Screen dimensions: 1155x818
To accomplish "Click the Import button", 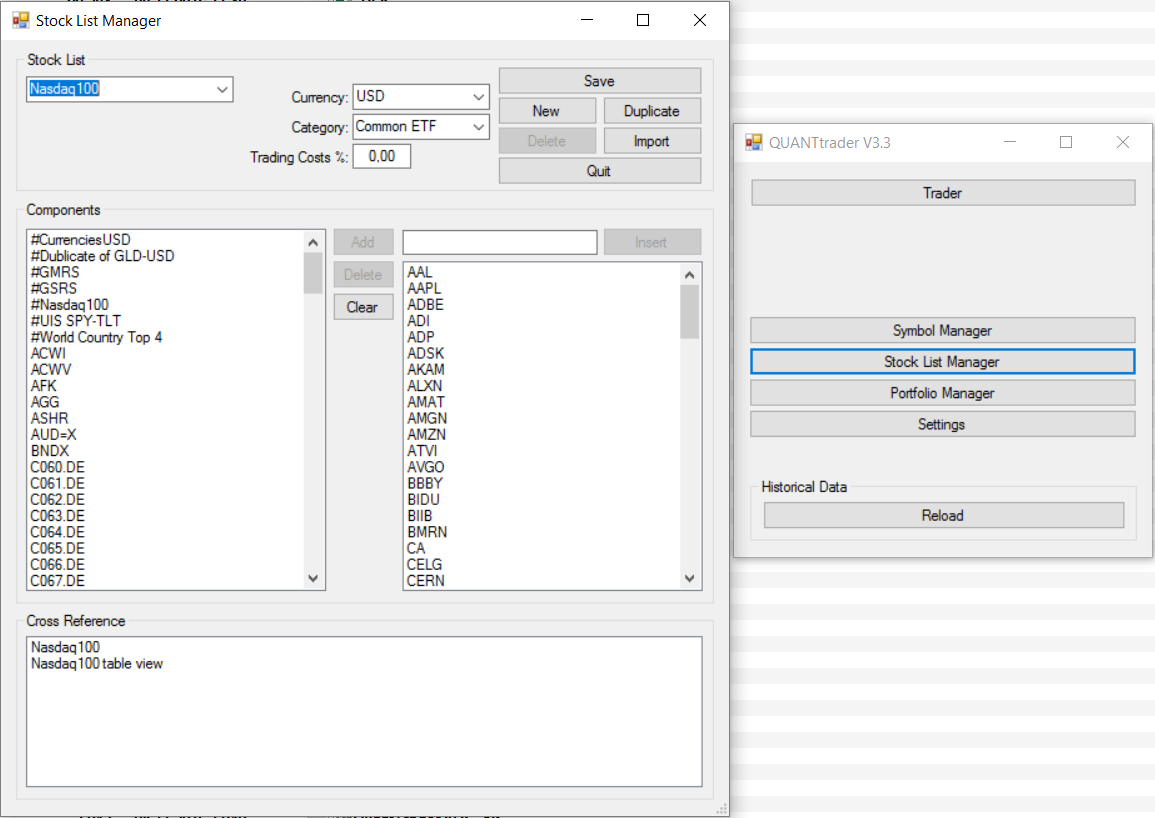I will [651, 141].
